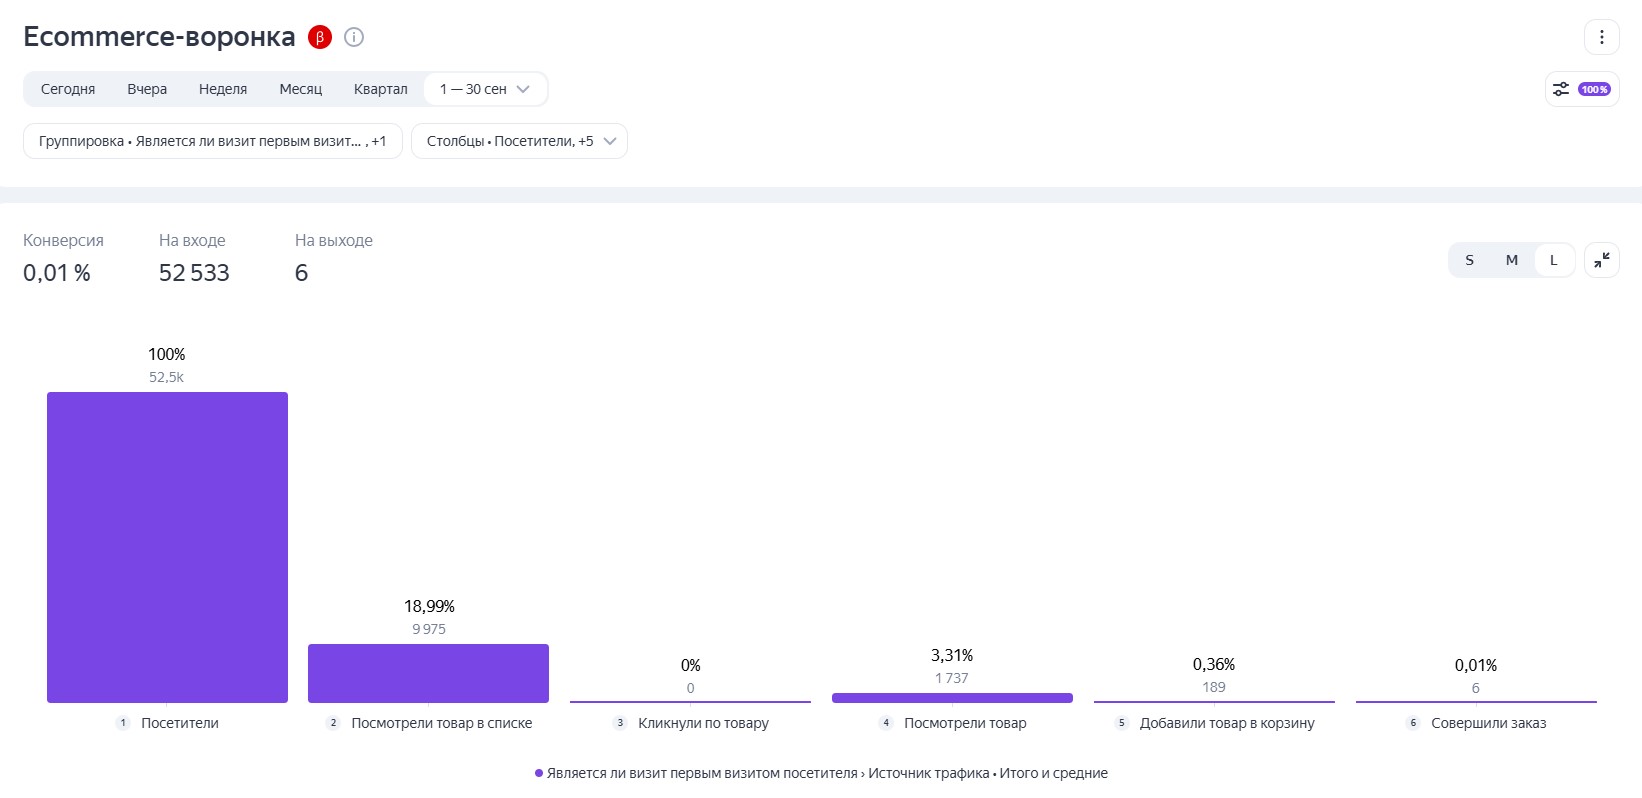Click the purple legend dot marker

(x=539, y=773)
